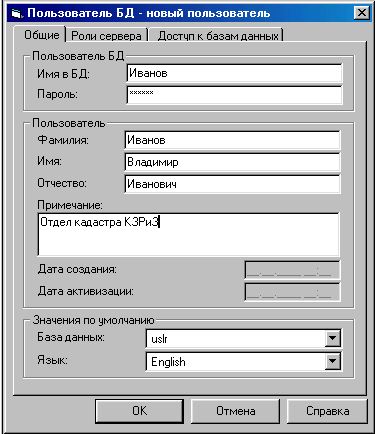Click the Имя field with Владимир
Viewport: 375px width, 434px height.
tap(232, 162)
